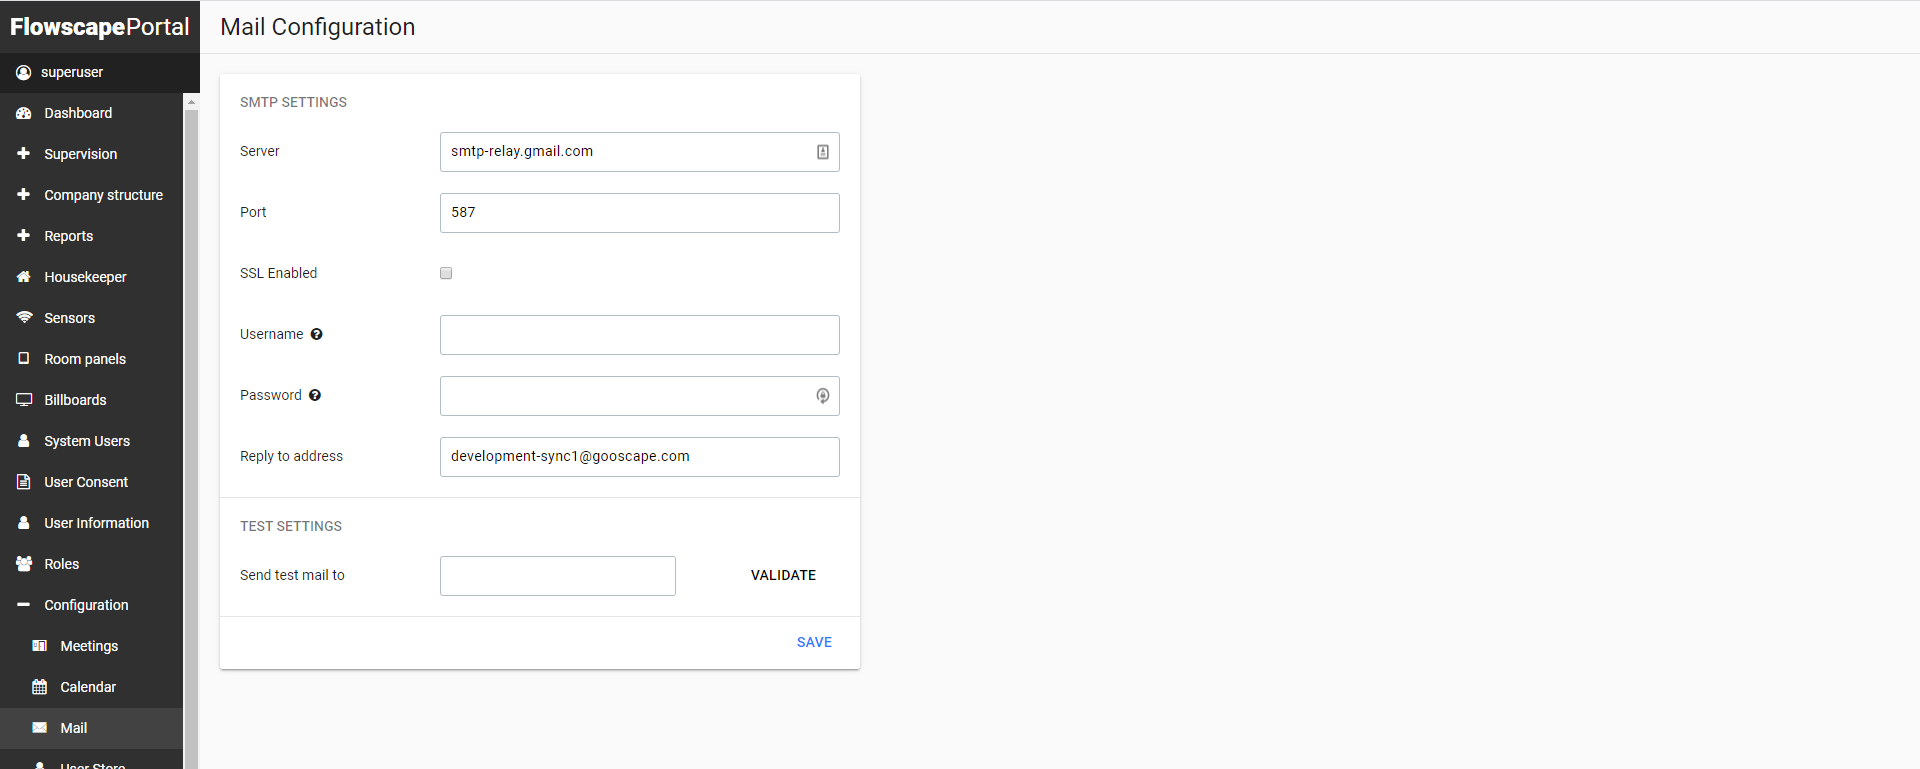The width and height of the screenshot is (1920, 769).
Task: Click the Roles group icon
Action: (24, 563)
